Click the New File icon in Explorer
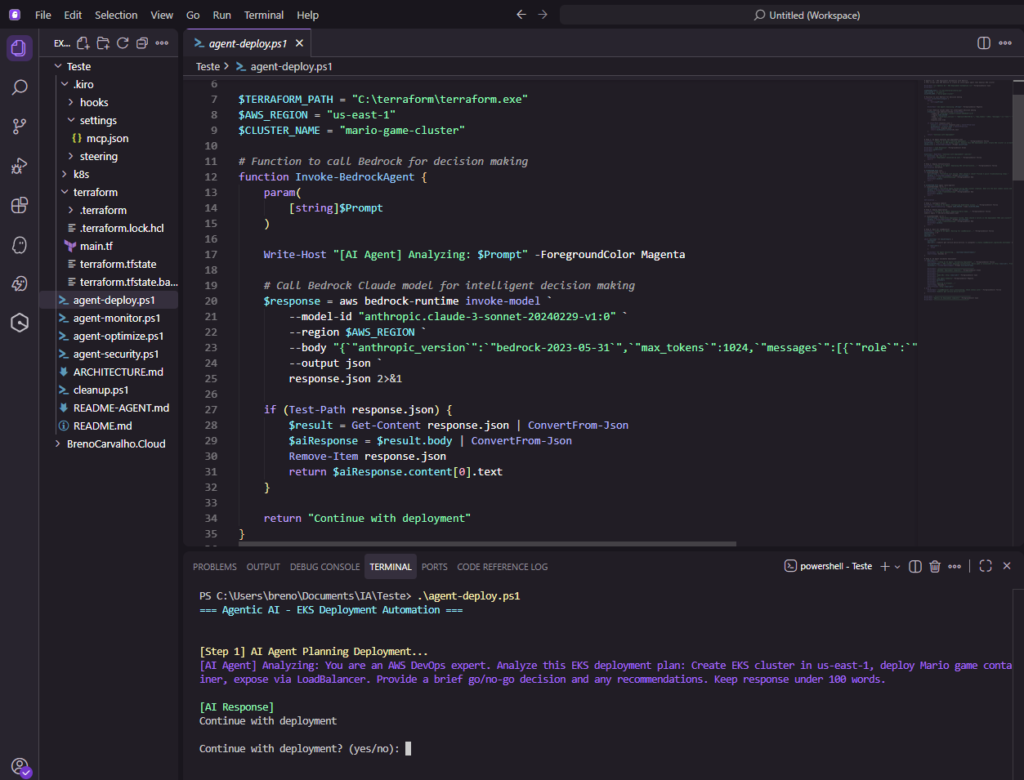Image resolution: width=1024 pixels, height=780 pixels. click(83, 43)
